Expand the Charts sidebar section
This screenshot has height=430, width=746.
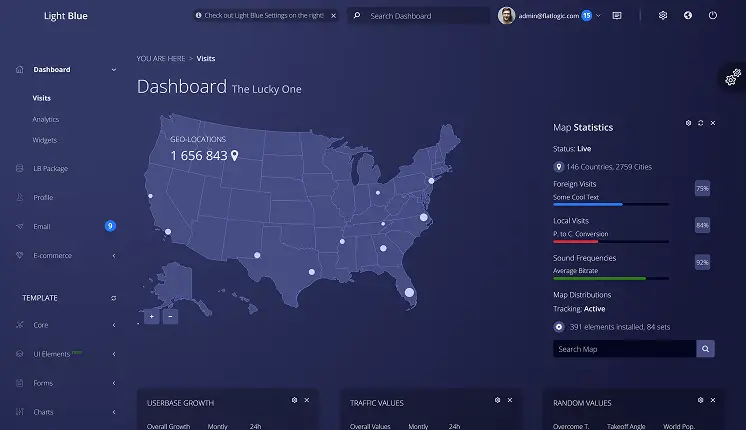coord(114,412)
